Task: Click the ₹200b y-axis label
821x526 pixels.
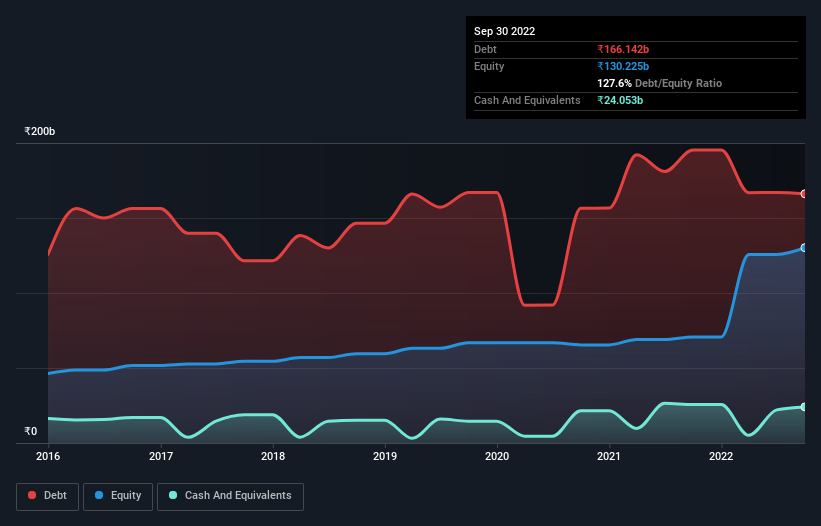Action: (39, 131)
